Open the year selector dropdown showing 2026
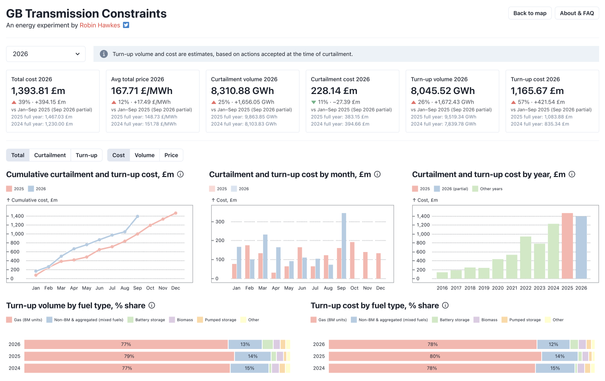 [x=46, y=54]
